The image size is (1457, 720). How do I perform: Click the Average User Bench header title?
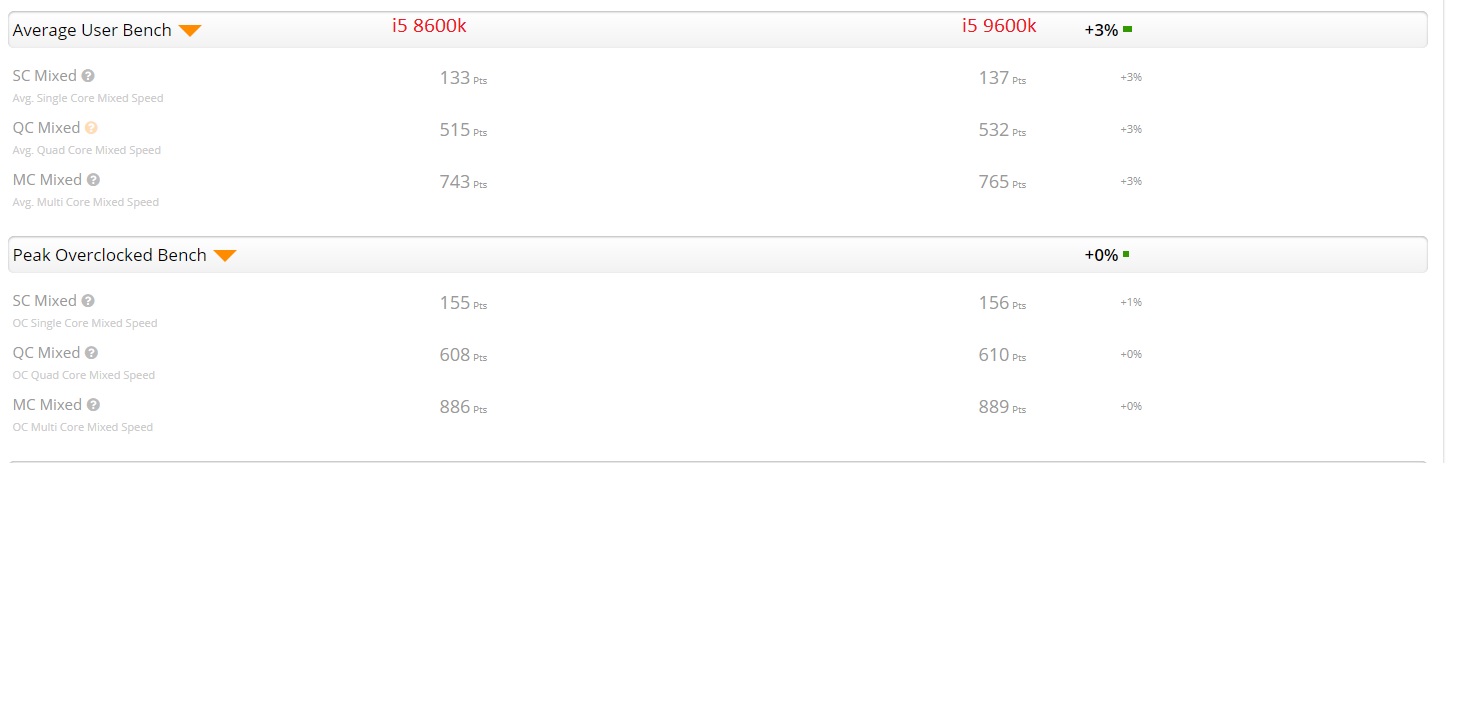point(92,30)
